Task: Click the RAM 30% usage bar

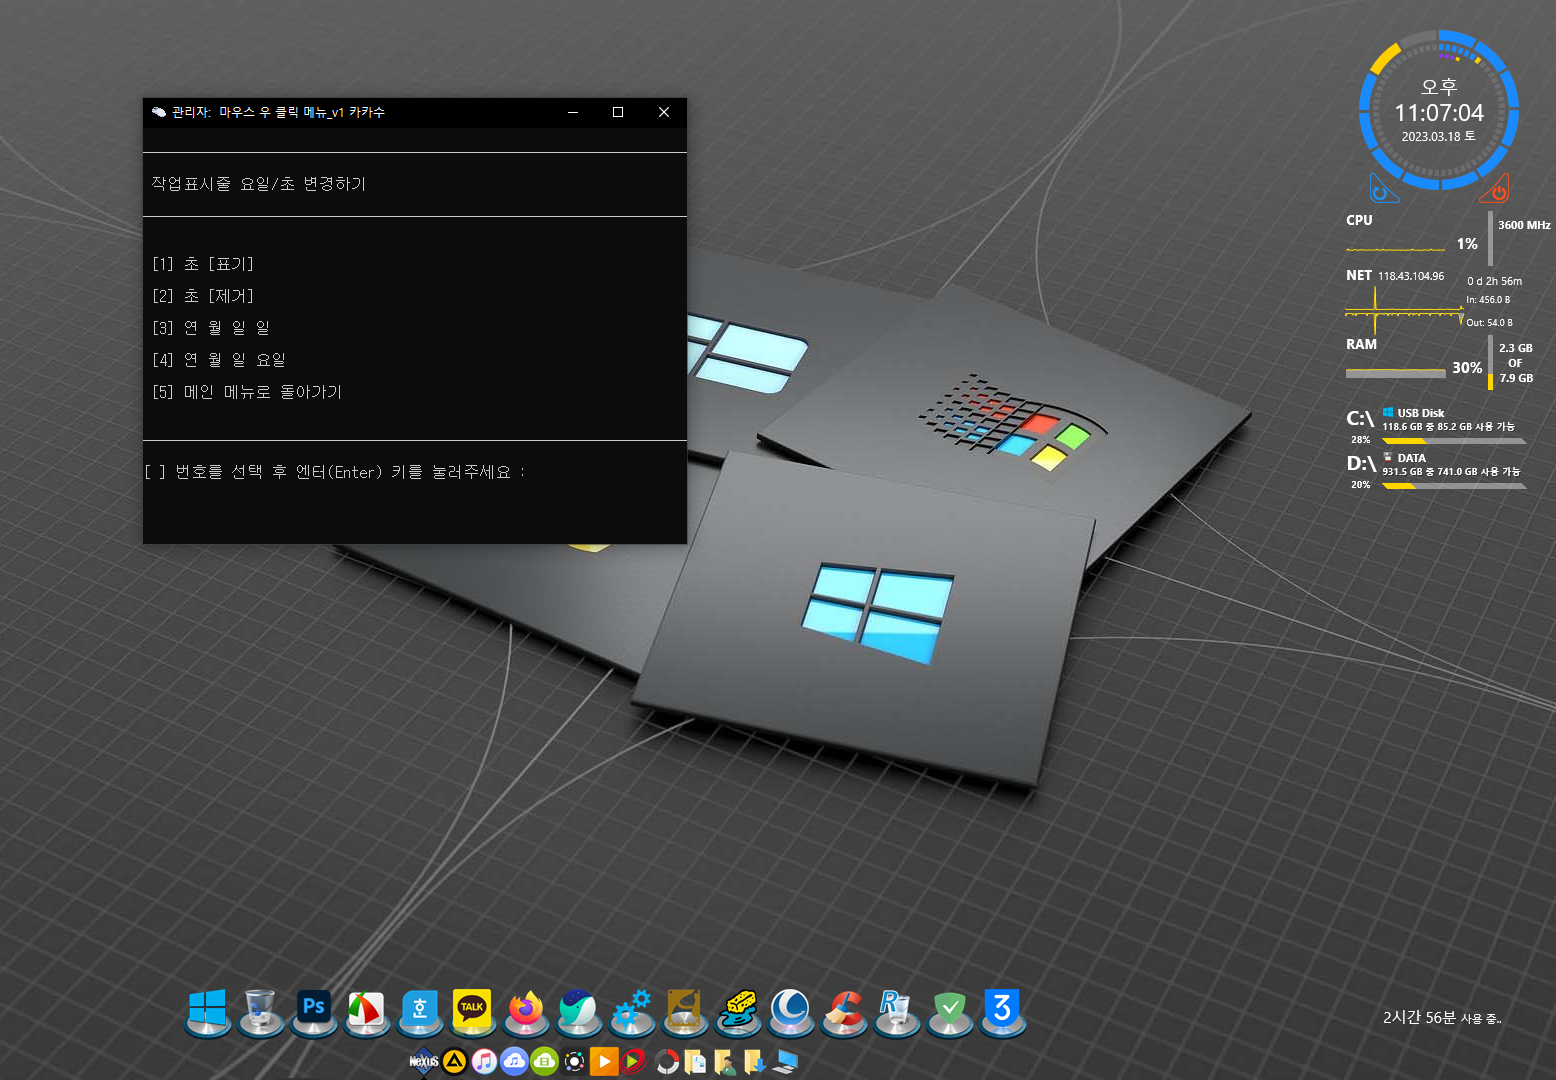Action: [1396, 373]
